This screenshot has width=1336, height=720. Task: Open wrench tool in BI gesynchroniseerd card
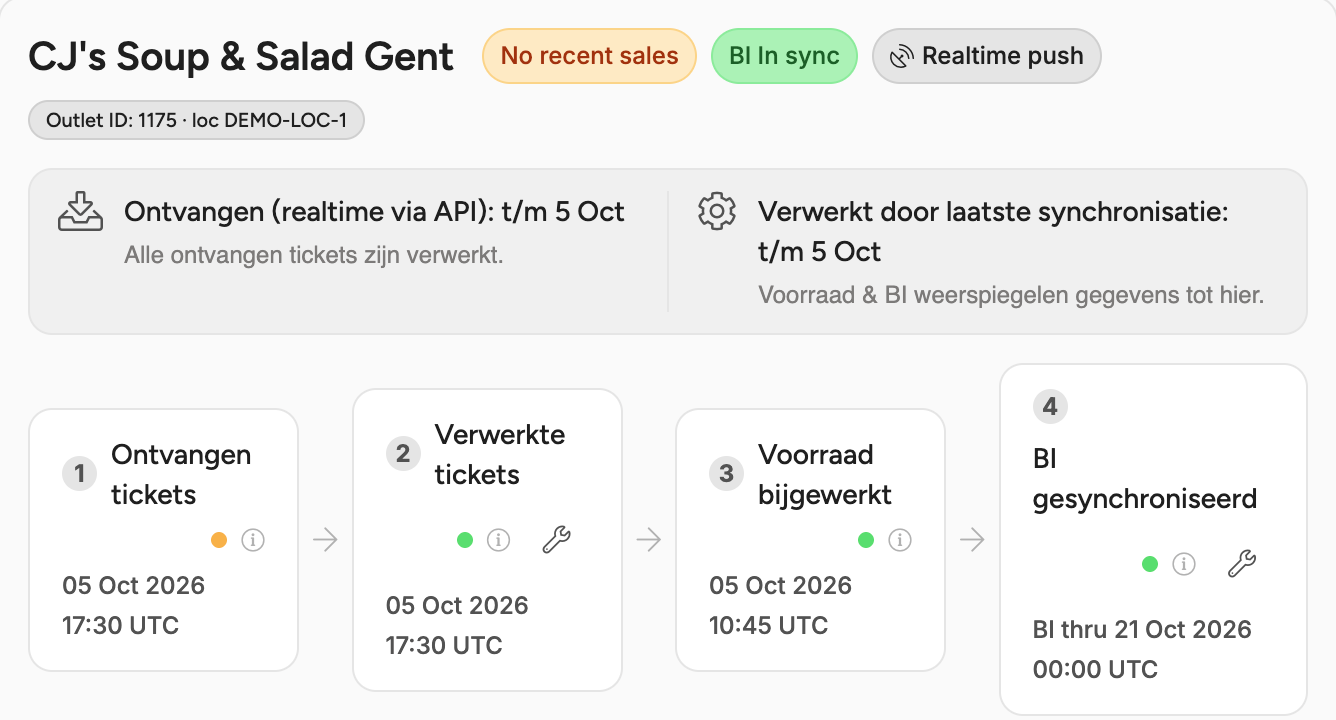point(1242,564)
